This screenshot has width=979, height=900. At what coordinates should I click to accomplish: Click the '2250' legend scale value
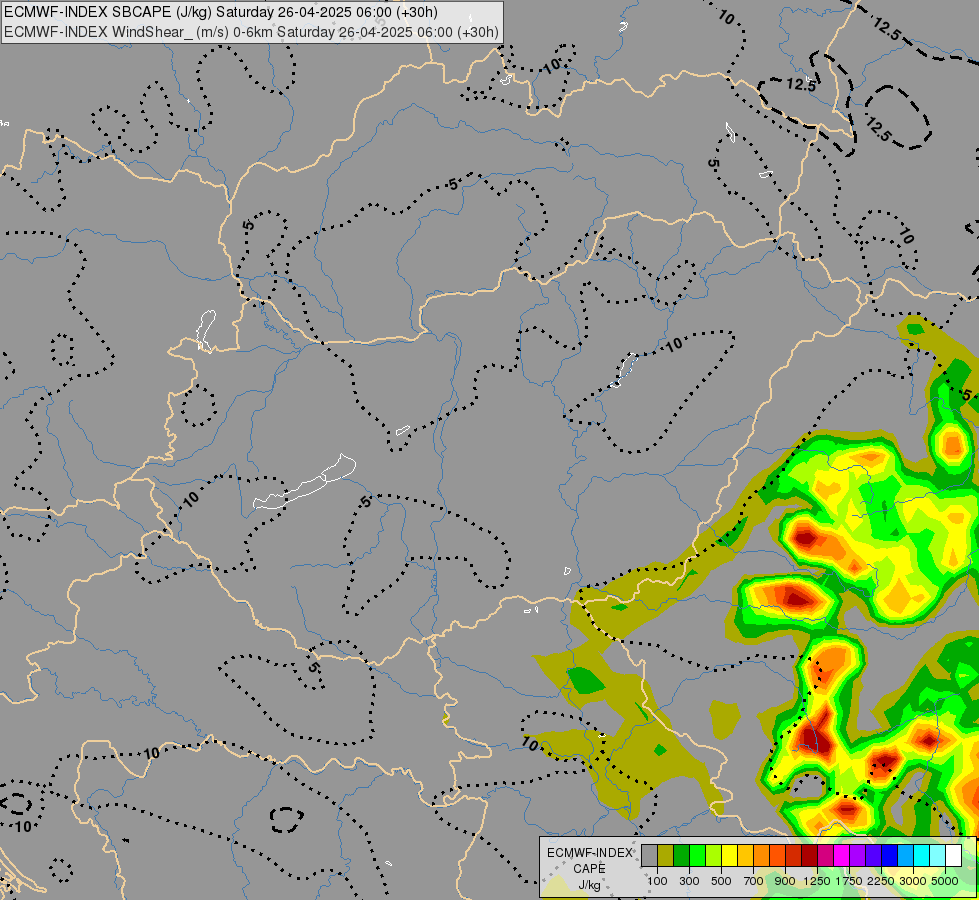click(881, 881)
